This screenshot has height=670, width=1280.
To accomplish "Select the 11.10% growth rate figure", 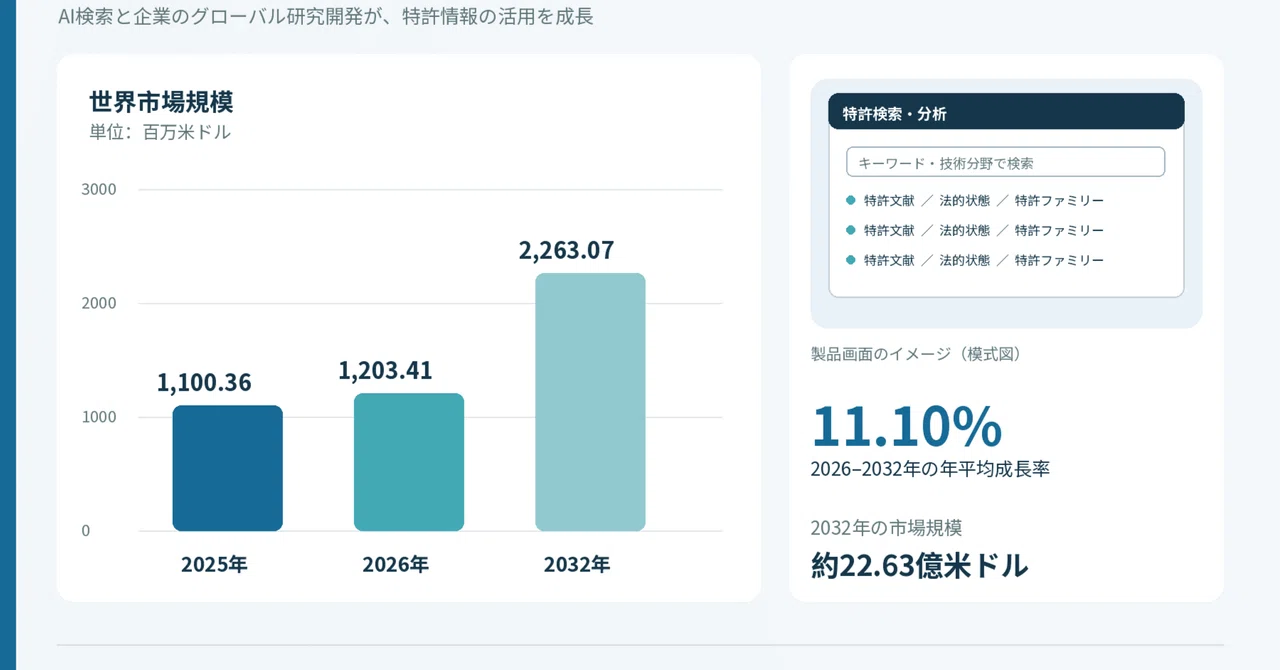I will pyautogui.click(x=906, y=427).
